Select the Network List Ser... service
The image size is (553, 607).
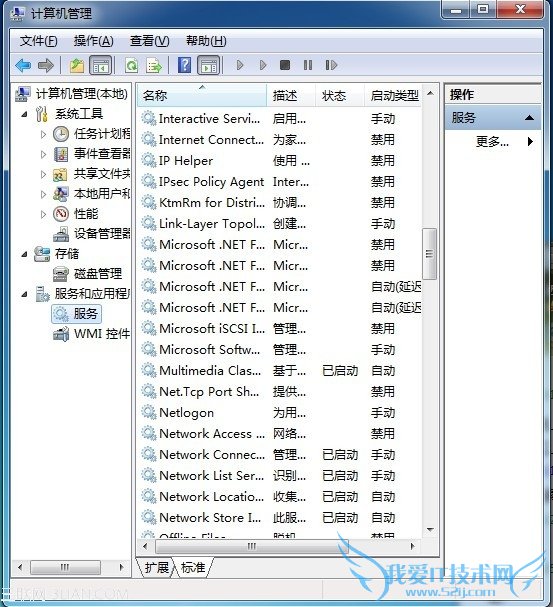point(280,475)
